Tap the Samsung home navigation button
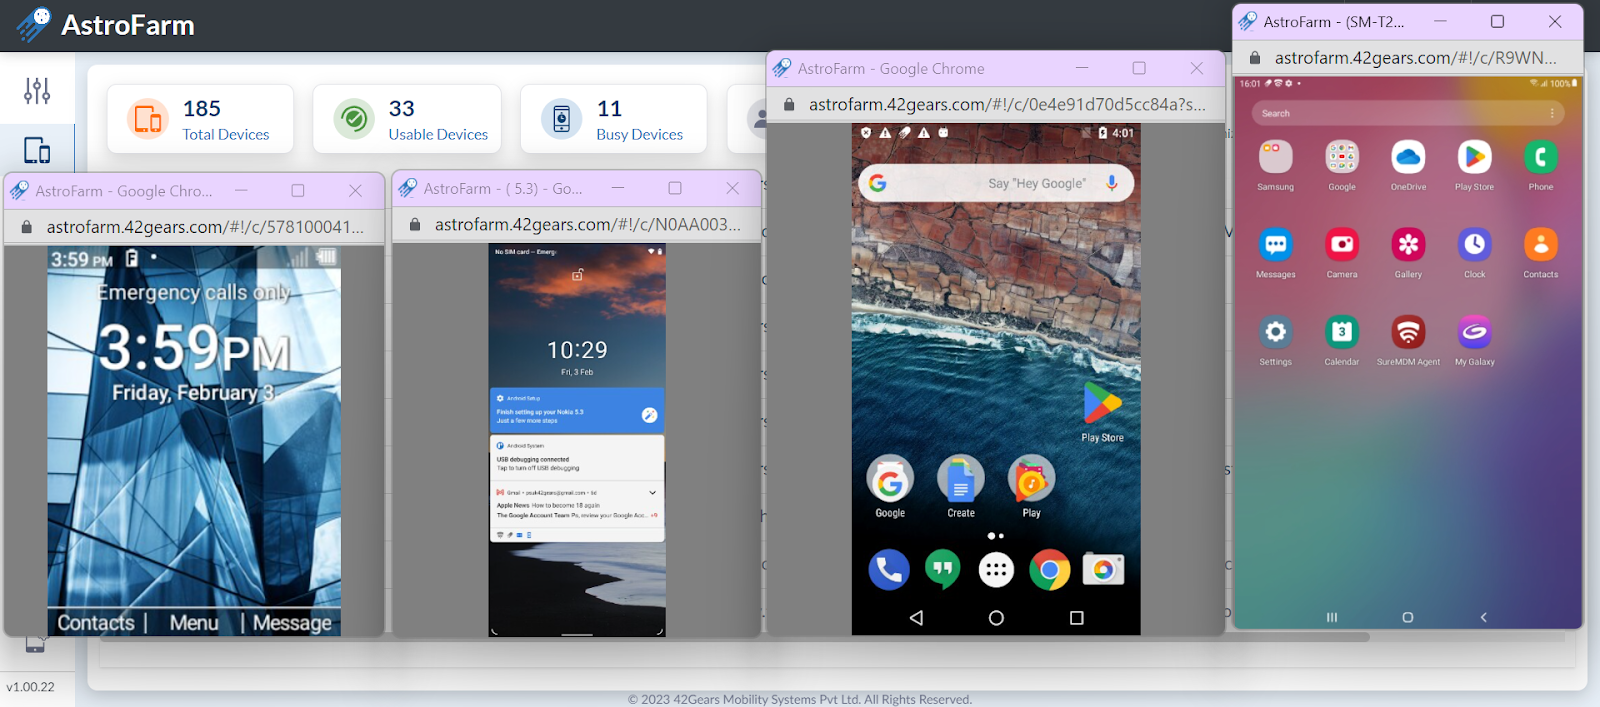 point(1407,617)
